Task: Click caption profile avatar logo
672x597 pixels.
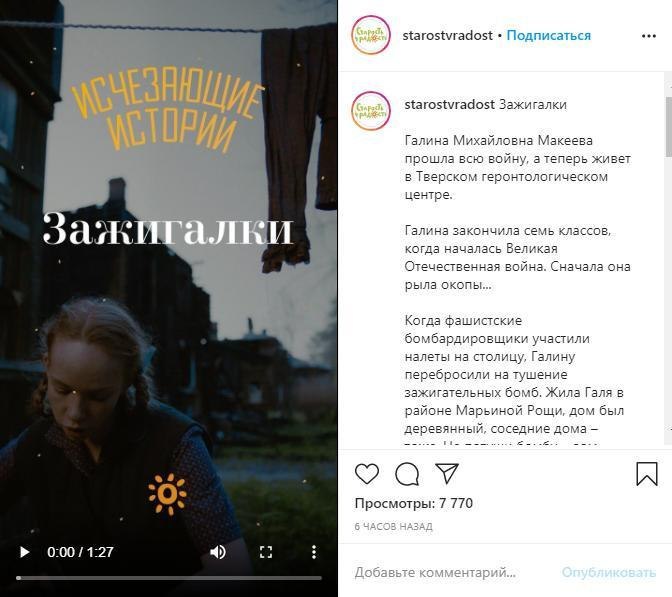Action: (371, 111)
